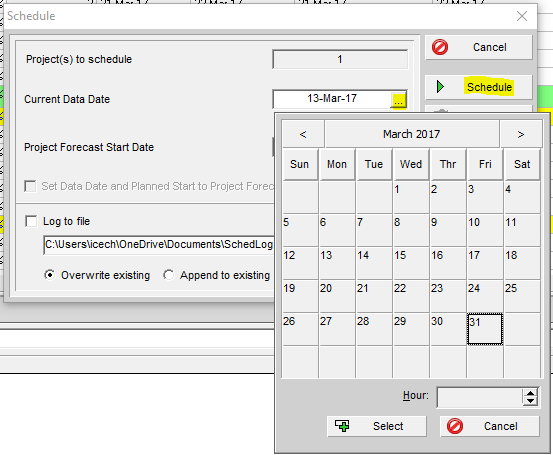Image resolution: width=553 pixels, height=455 pixels.
Task: Select March 14 in the calendar
Action: click(373, 263)
